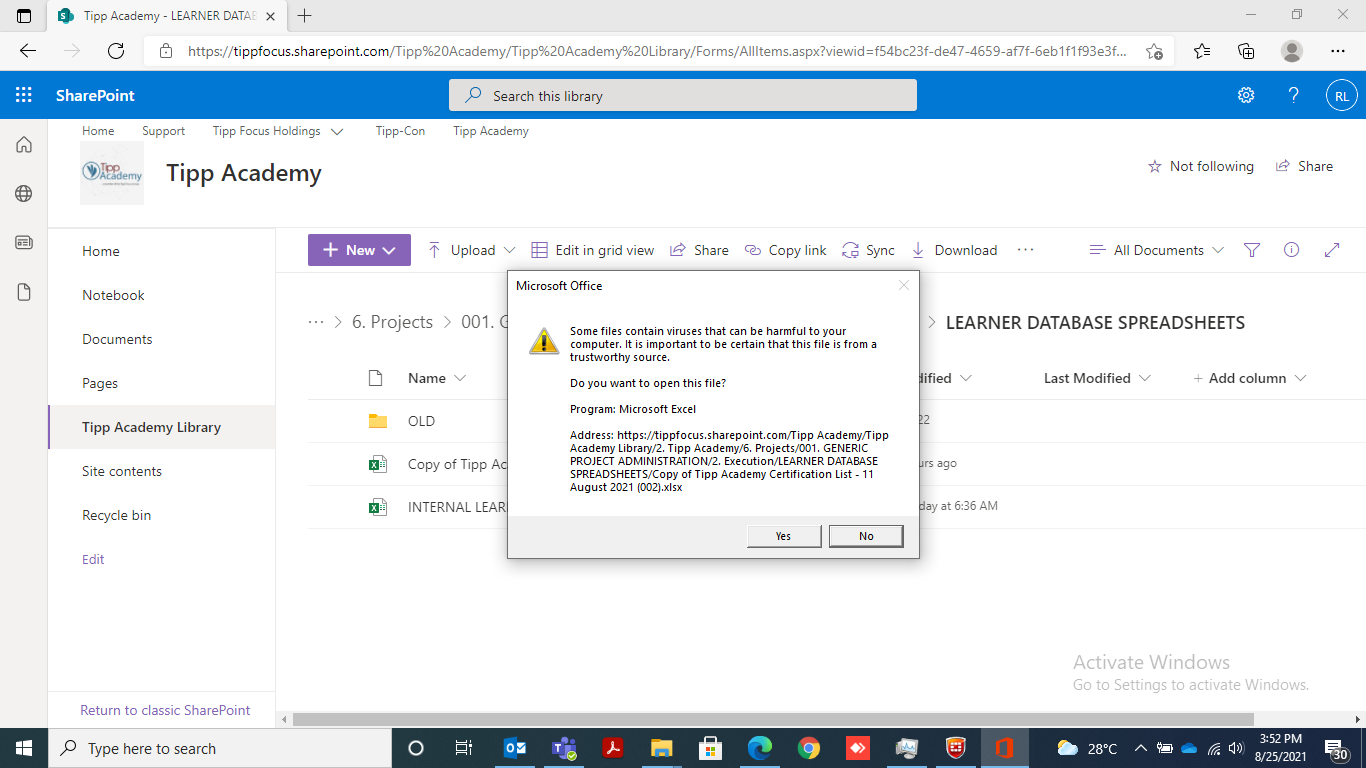Open the Name column header dropdown
The image size is (1366, 768).
tap(437, 378)
